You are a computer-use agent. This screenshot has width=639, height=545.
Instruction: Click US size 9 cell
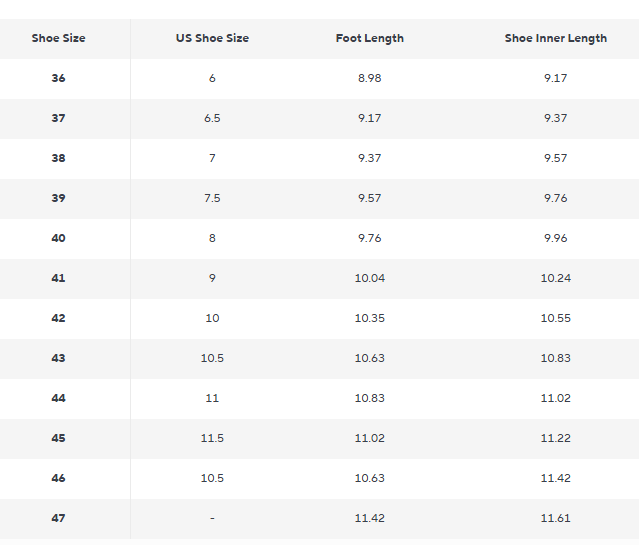212,278
